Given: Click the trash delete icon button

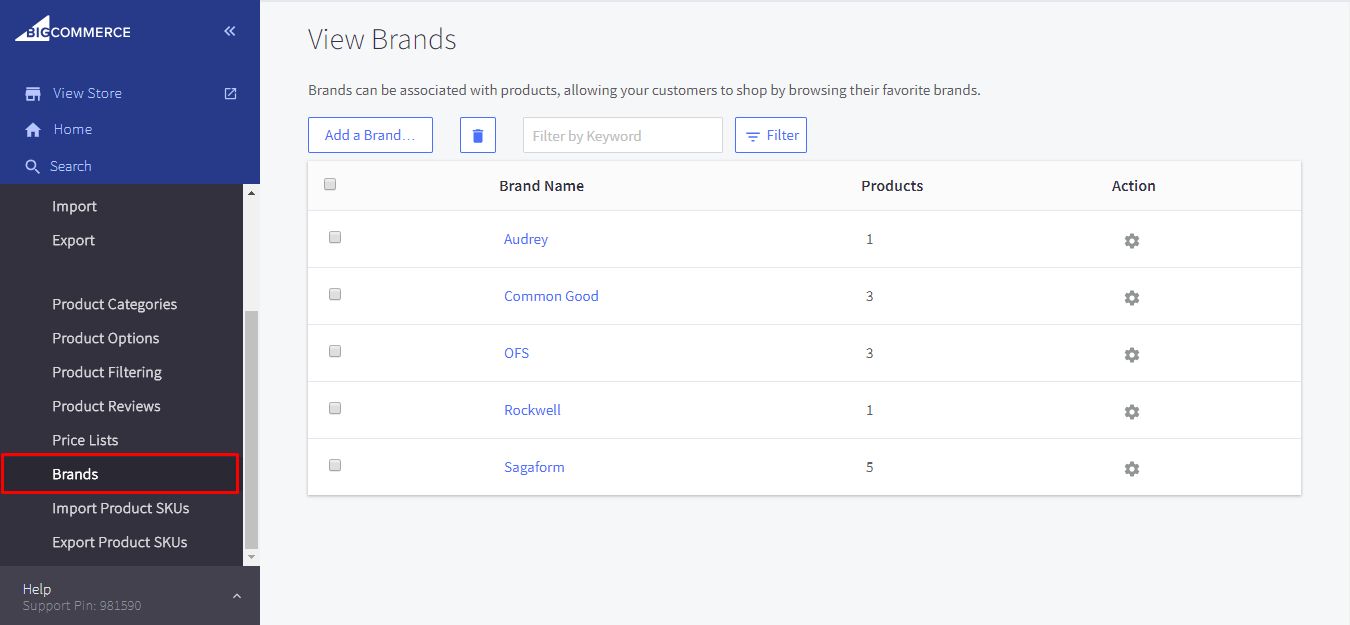Looking at the screenshot, I should point(478,135).
